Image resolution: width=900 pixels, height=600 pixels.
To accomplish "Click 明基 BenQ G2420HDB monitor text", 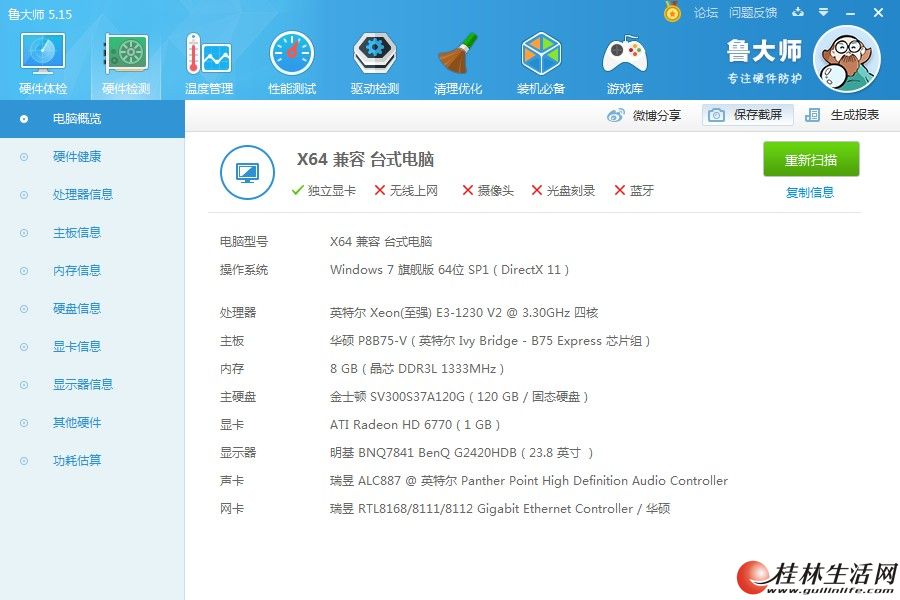I will [x=461, y=453].
